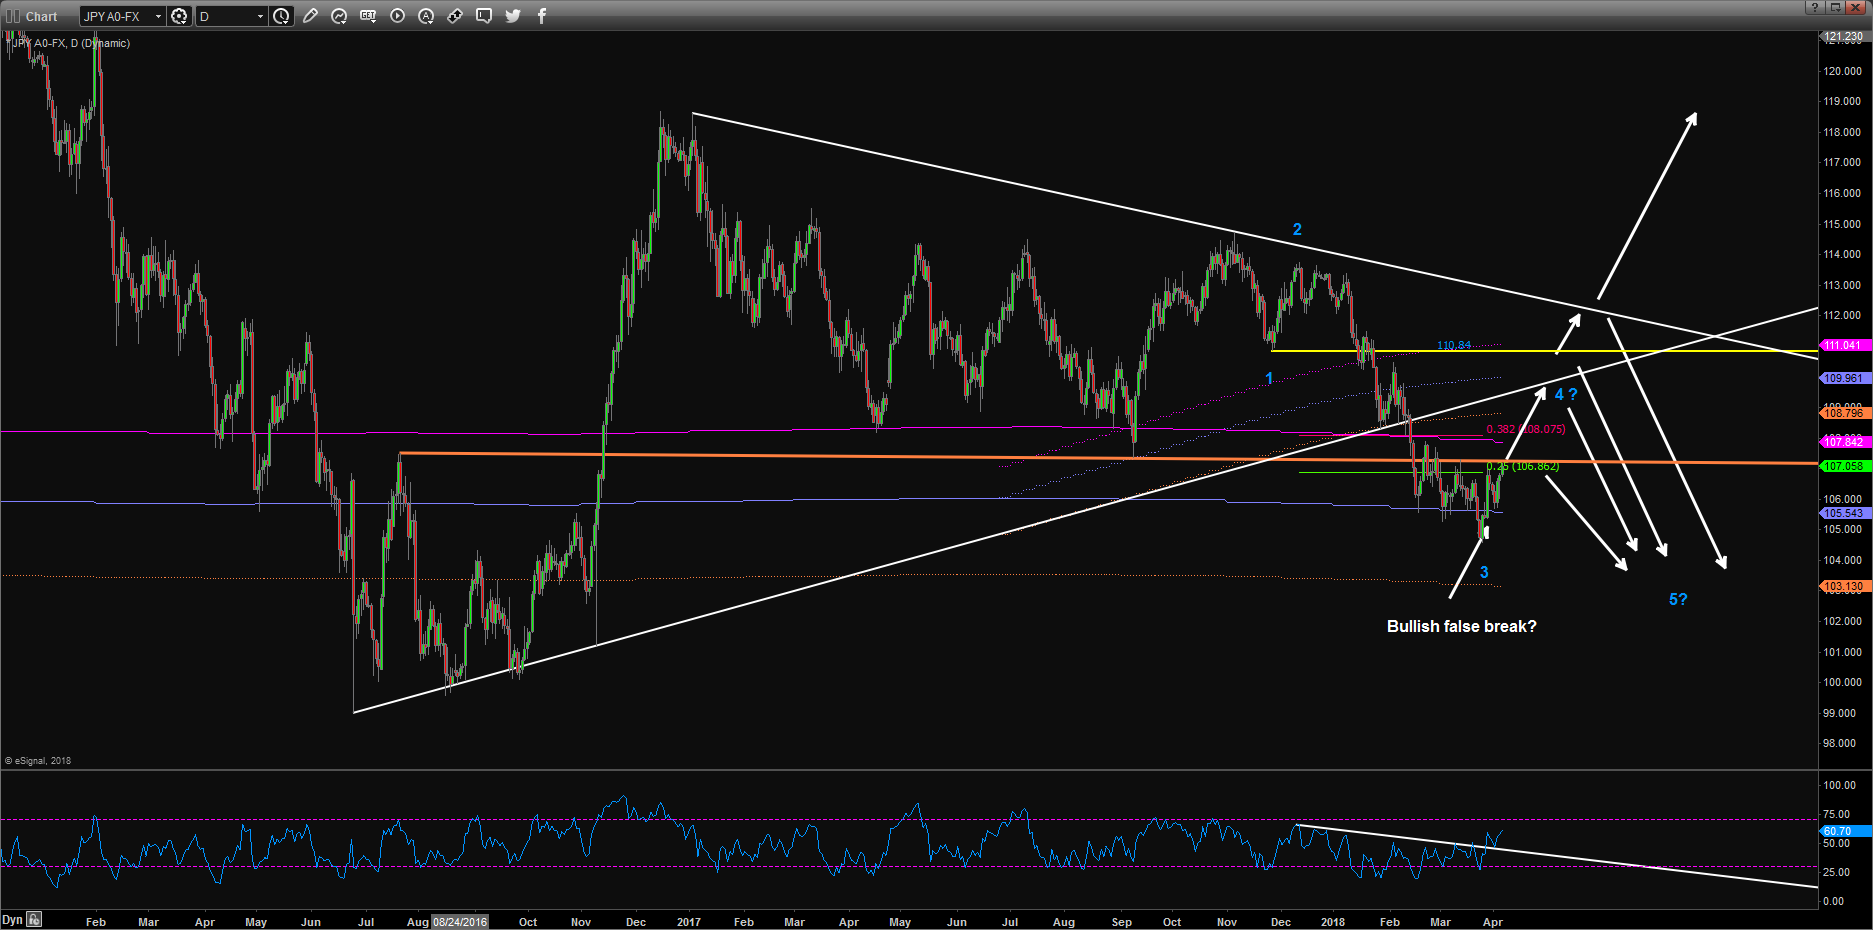Click the orange 108.796 price marker
Viewport: 1873px width, 930px height.
coord(1843,413)
